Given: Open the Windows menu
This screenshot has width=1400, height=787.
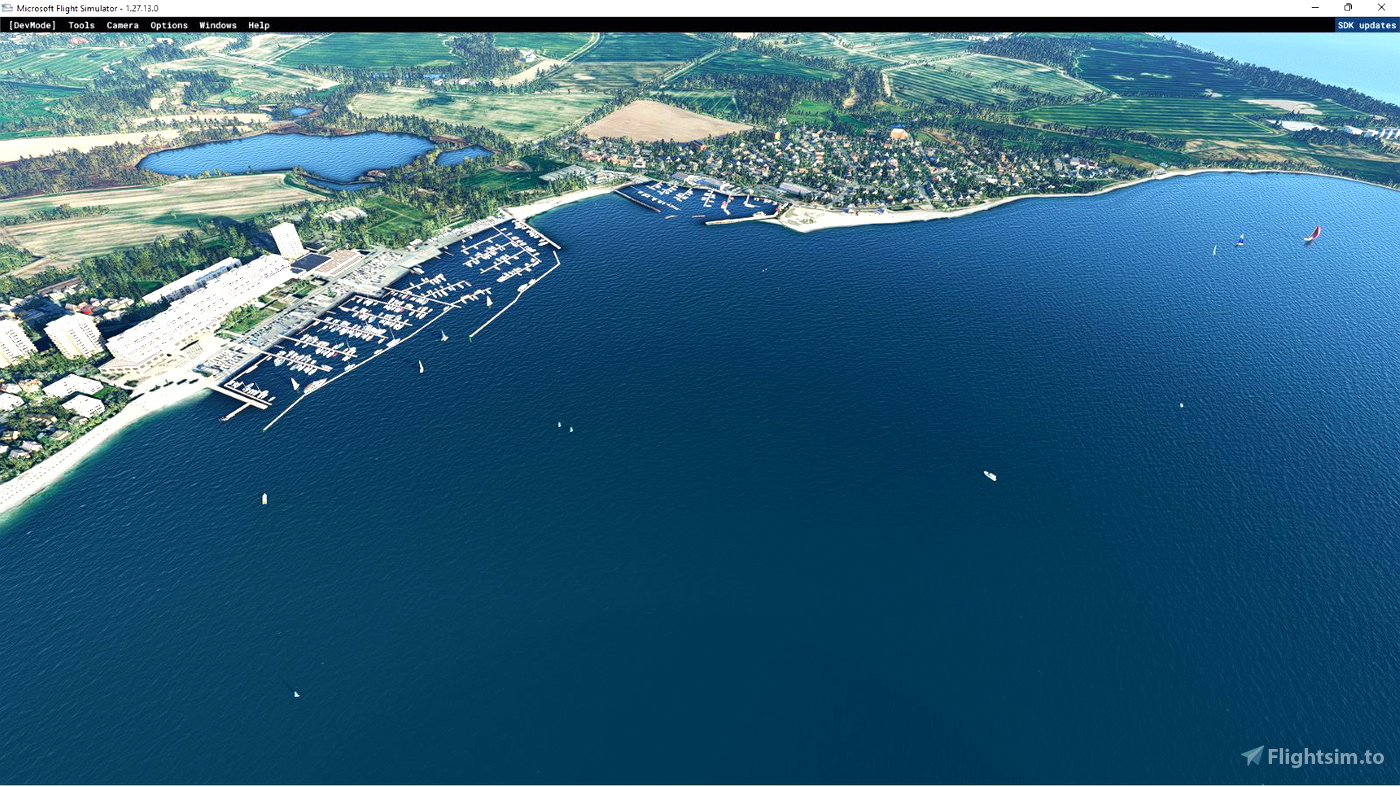Looking at the screenshot, I should (218, 25).
